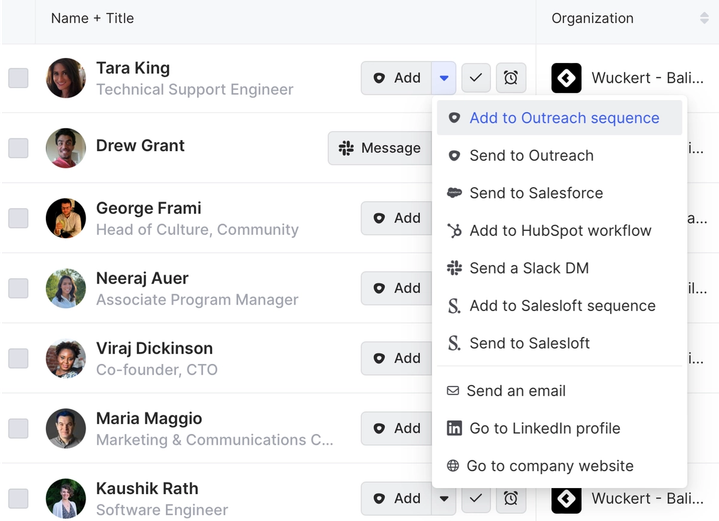This screenshot has height=521, width=719.
Task: Open Go to company website option
Action: [549, 466]
